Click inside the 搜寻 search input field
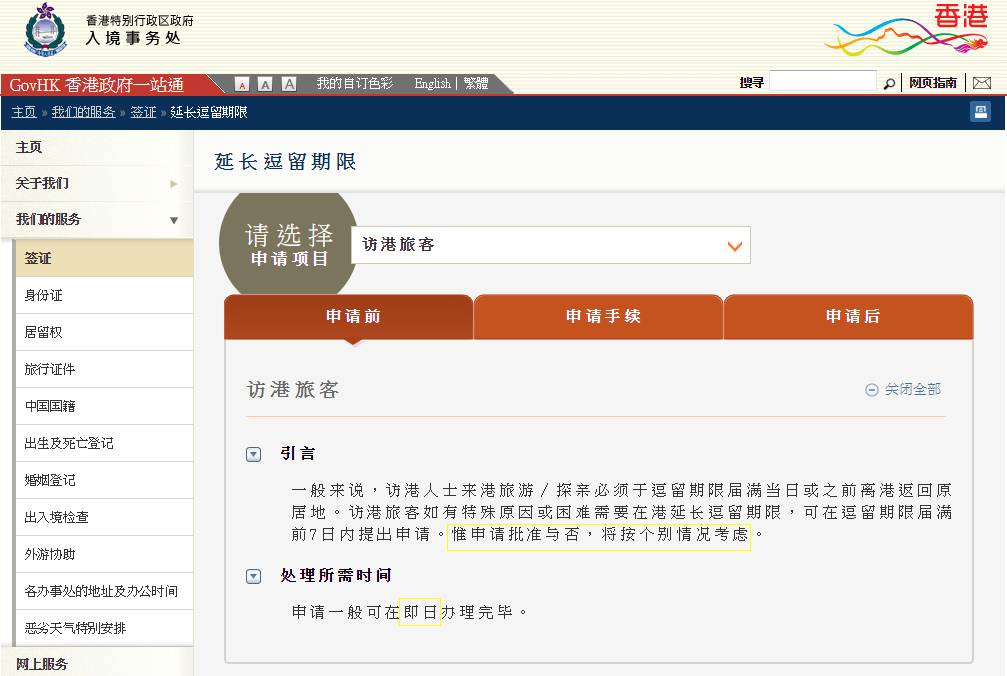The height and width of the screenshot is (676, 1007). click(x=823, y=80)
